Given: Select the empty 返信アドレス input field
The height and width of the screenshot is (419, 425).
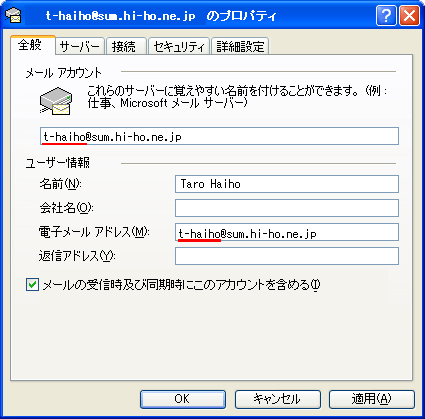Looking at the screenshot, I should point(287,256).
